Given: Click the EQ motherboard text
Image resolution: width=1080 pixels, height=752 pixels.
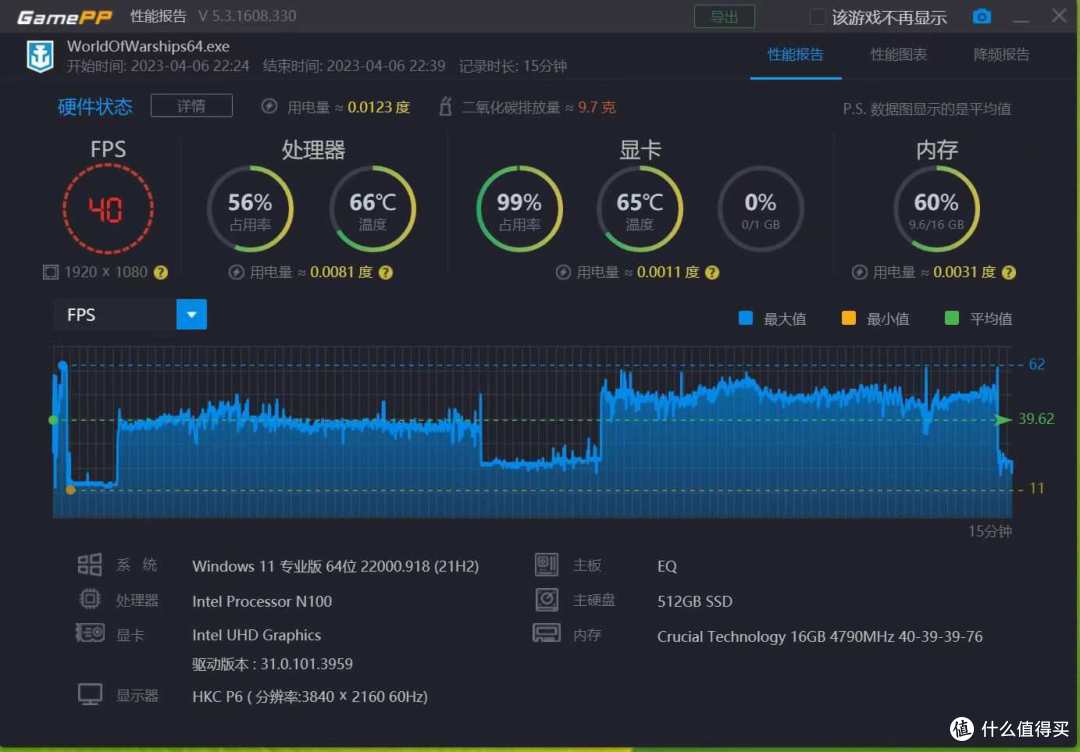Looking at the screenshot, I should 667,566.
